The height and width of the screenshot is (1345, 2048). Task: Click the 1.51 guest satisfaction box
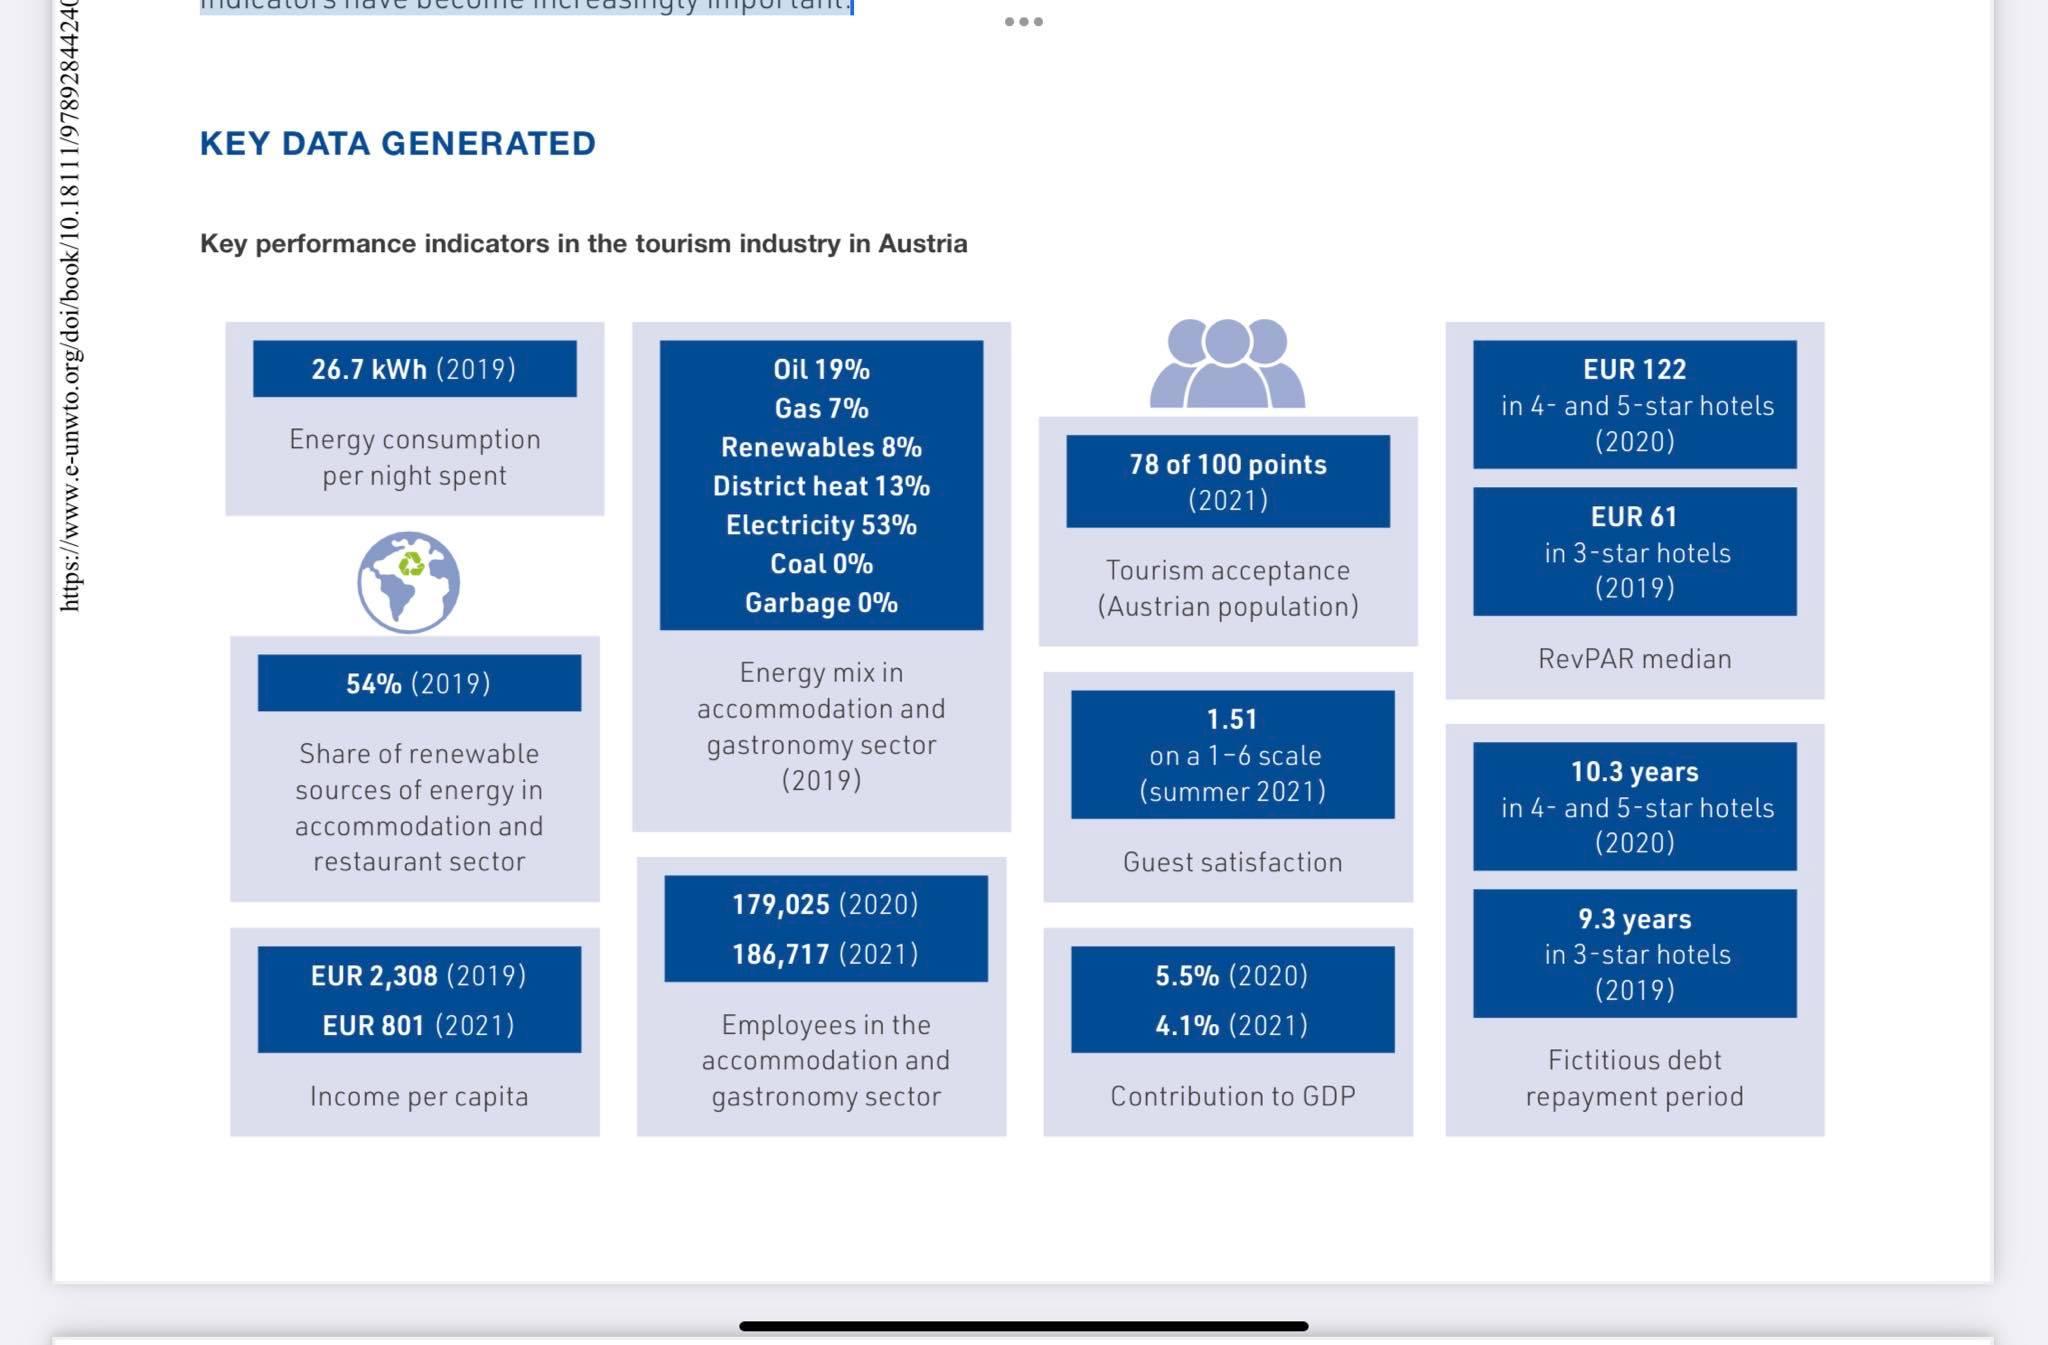point(1232,754)
